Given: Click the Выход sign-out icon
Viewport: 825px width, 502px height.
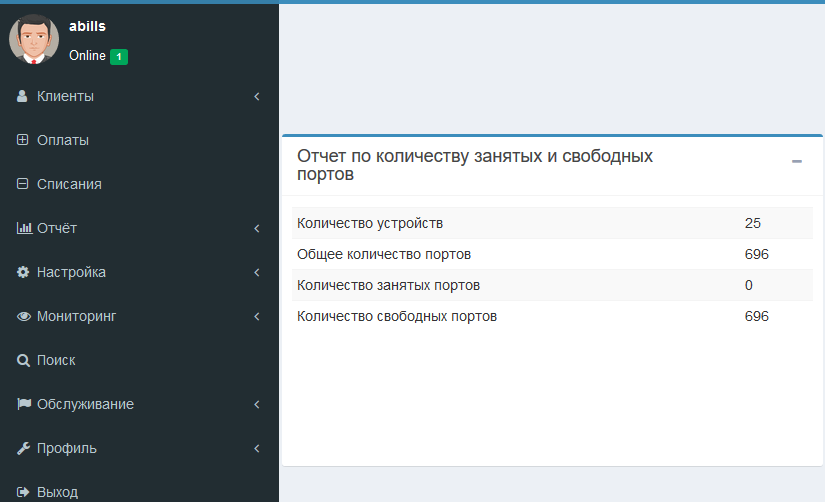Looking at the screenshot, I should pos(24,492).
